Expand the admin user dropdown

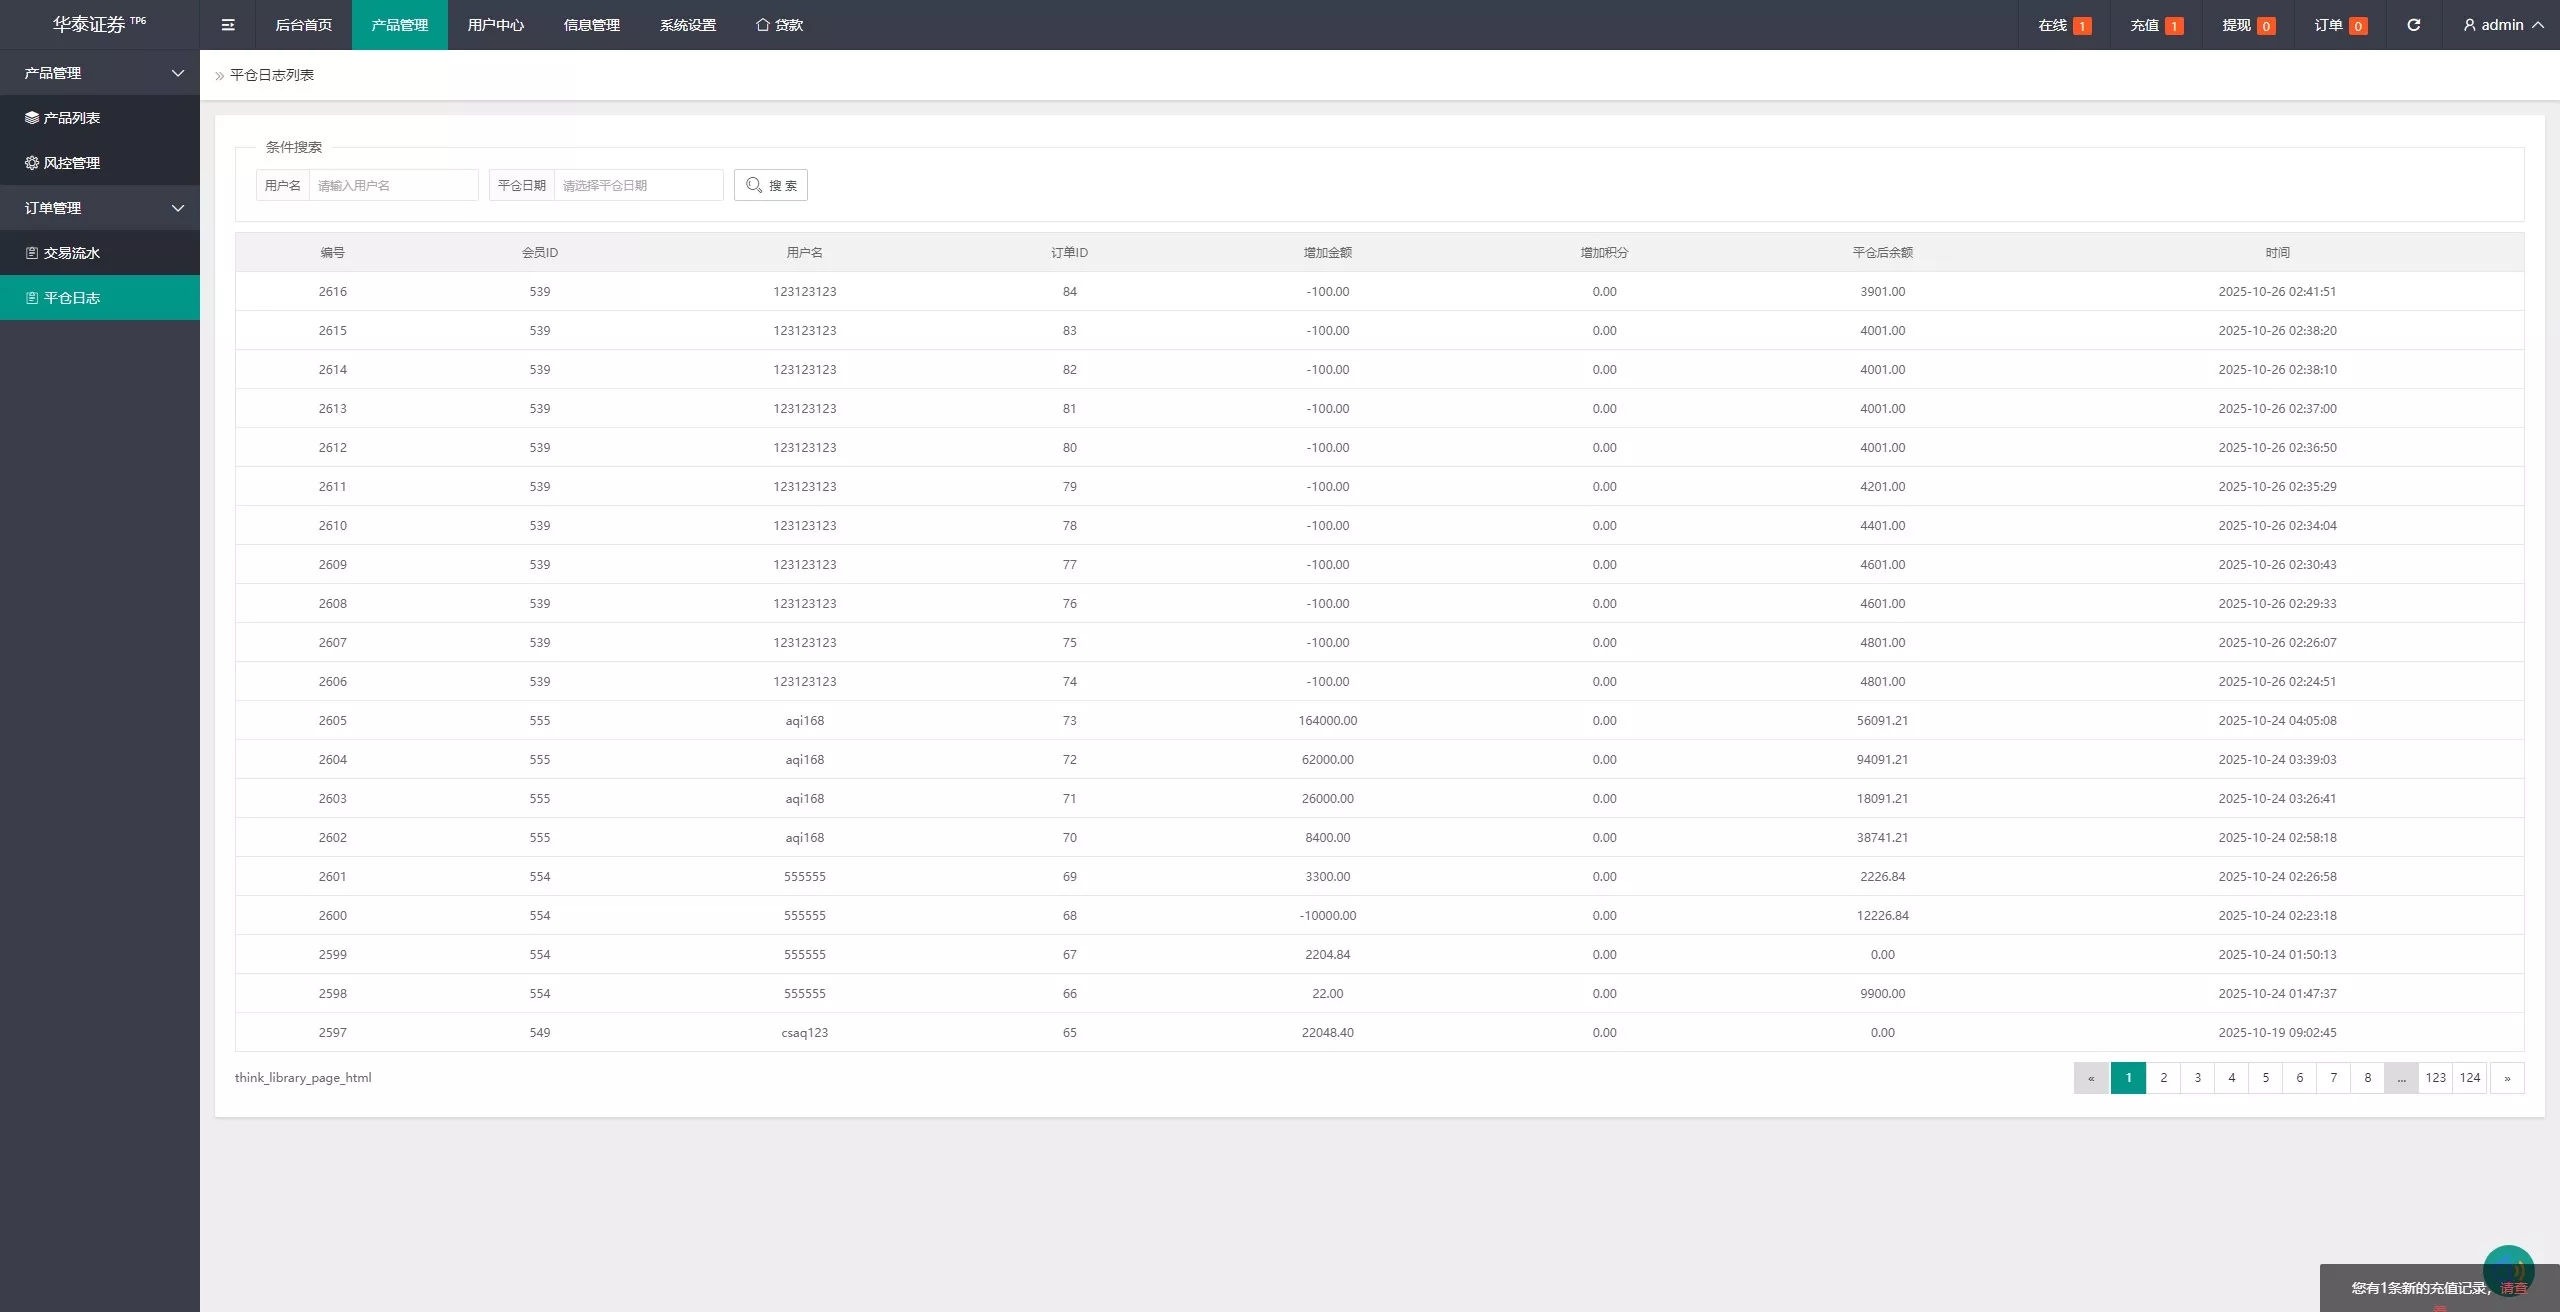pyautogui.click(x=2503, y=25)
